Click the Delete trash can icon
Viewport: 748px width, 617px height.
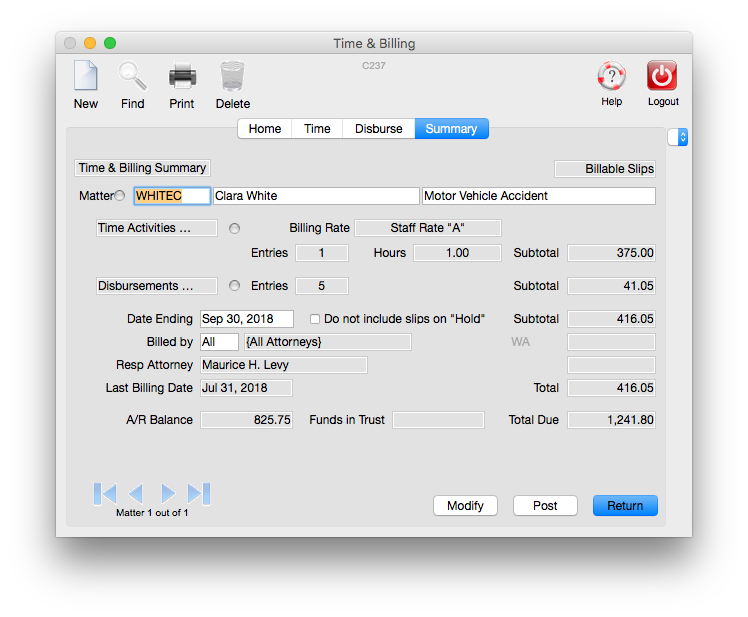(232, 77)
